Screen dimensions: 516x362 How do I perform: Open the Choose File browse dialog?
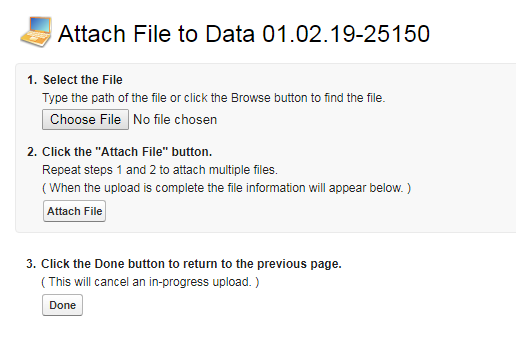[x=85, y=119]
